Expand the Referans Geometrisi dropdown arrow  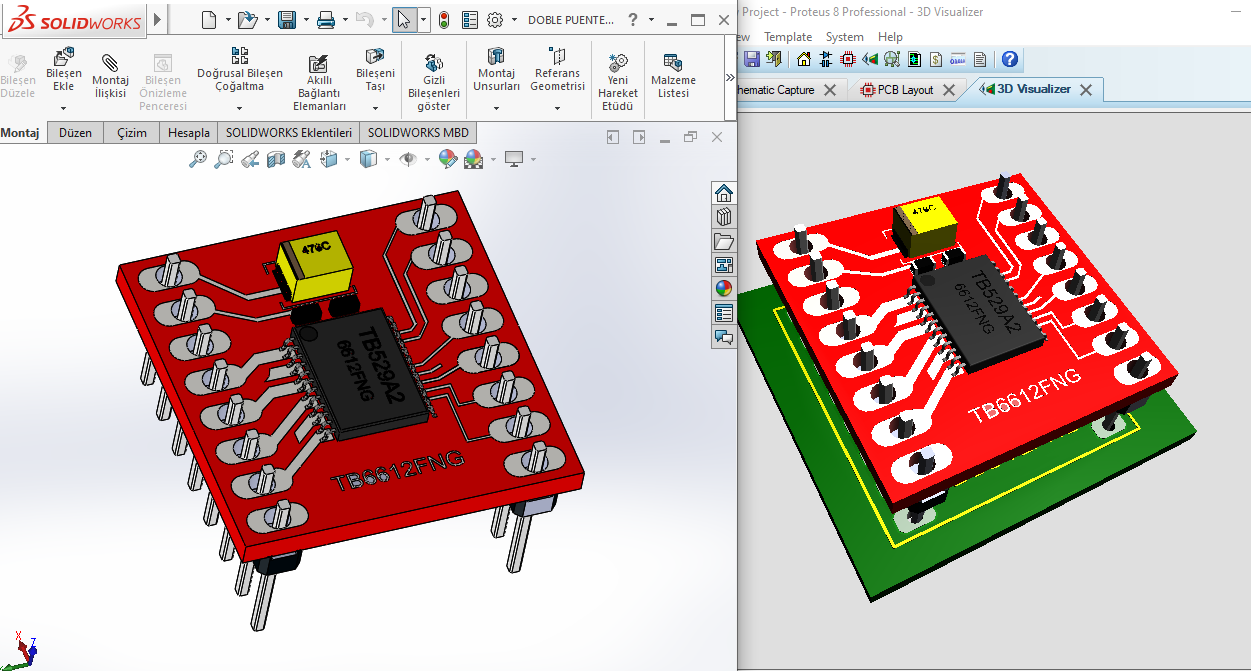[x=557, y=107]
